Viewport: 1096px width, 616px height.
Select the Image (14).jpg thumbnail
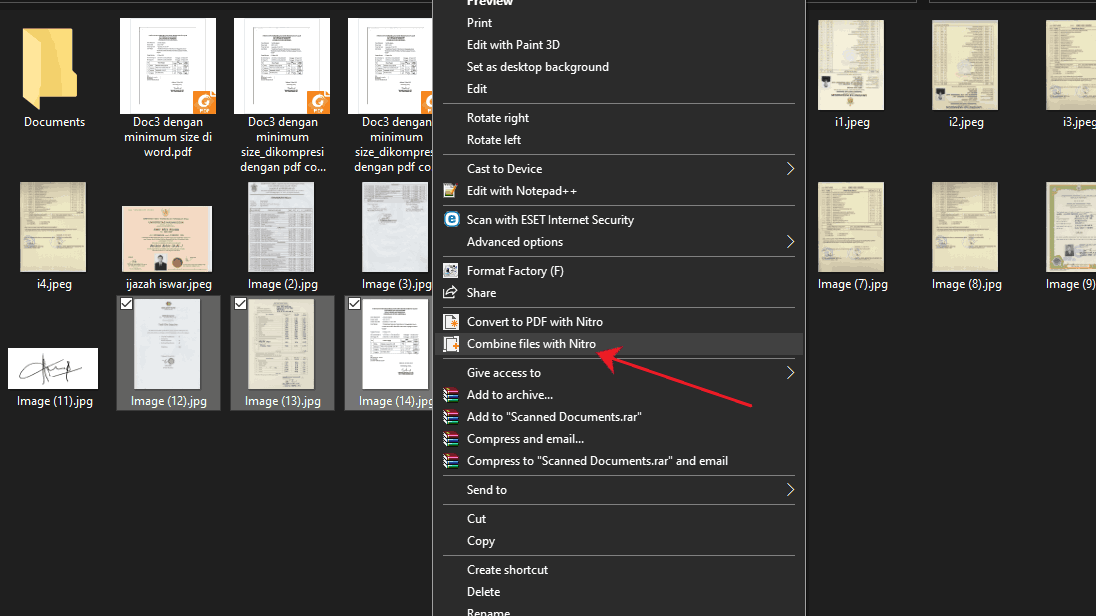click(x=395, y=344)
